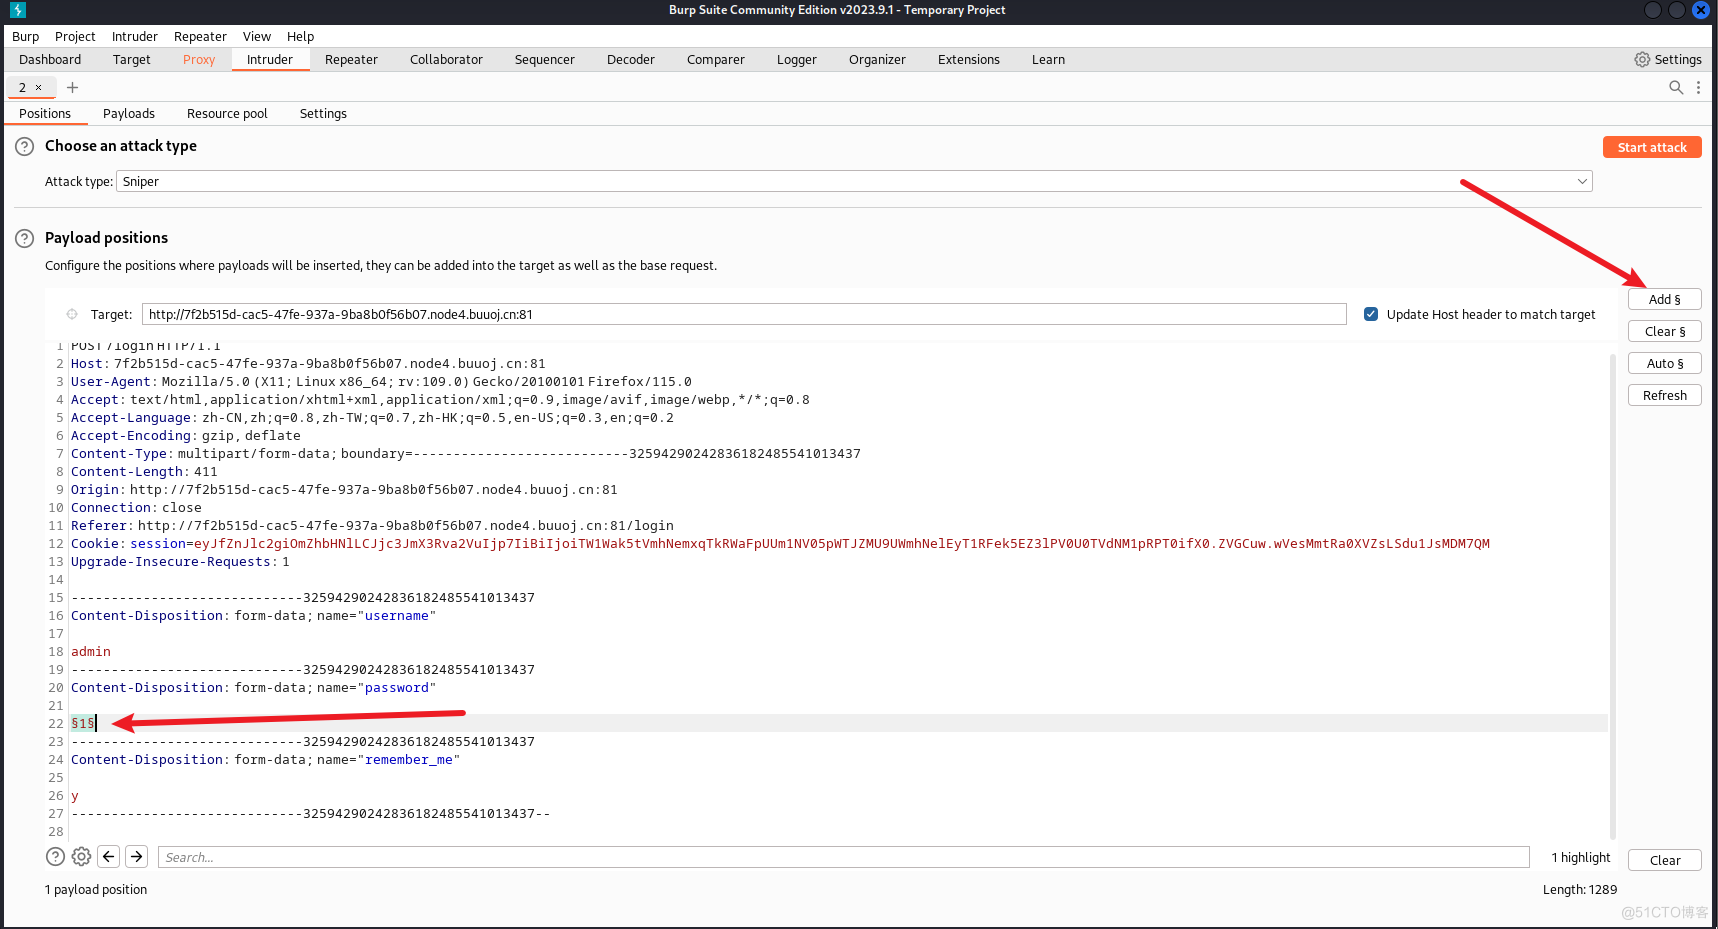The width and height of the screenshot is (1718, 929).
Task: Click the Target URL input field
Action: click(744, 314)
